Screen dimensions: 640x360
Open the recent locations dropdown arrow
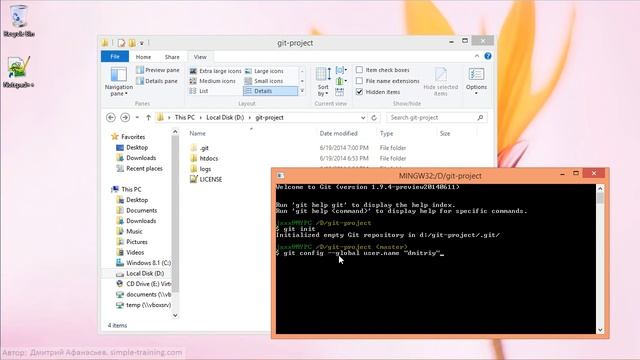(137, 118)
